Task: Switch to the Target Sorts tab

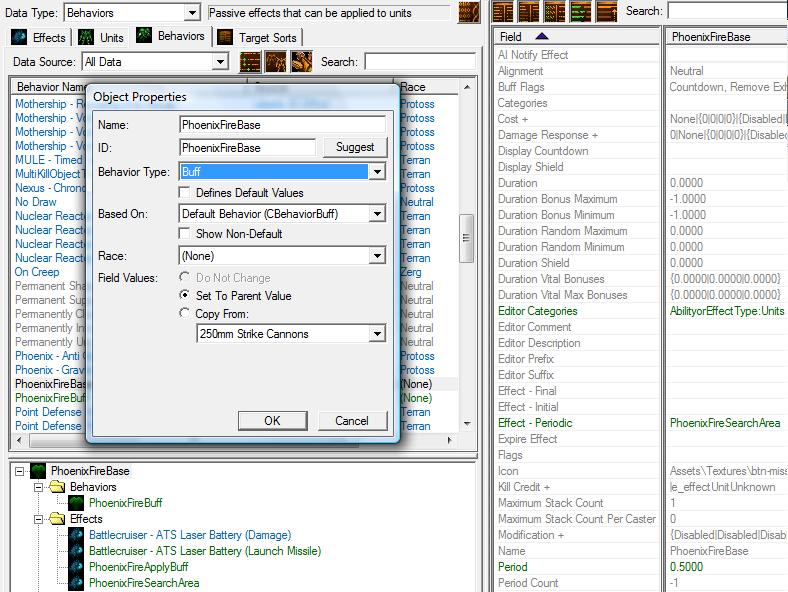Action: point(258,38)
